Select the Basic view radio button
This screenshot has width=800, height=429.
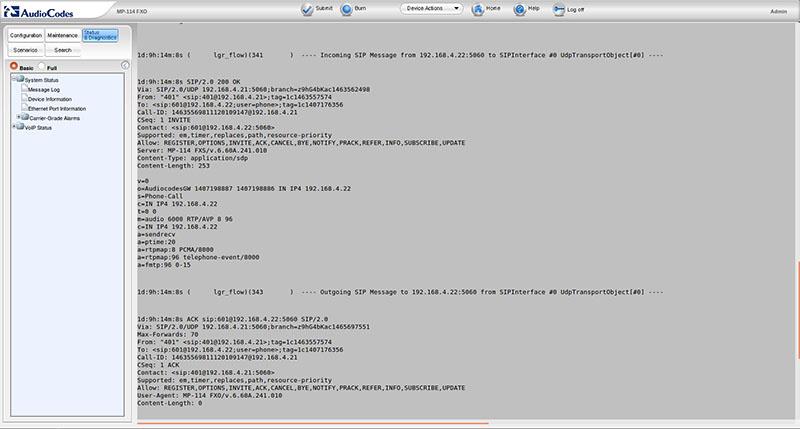click(14, 66)
